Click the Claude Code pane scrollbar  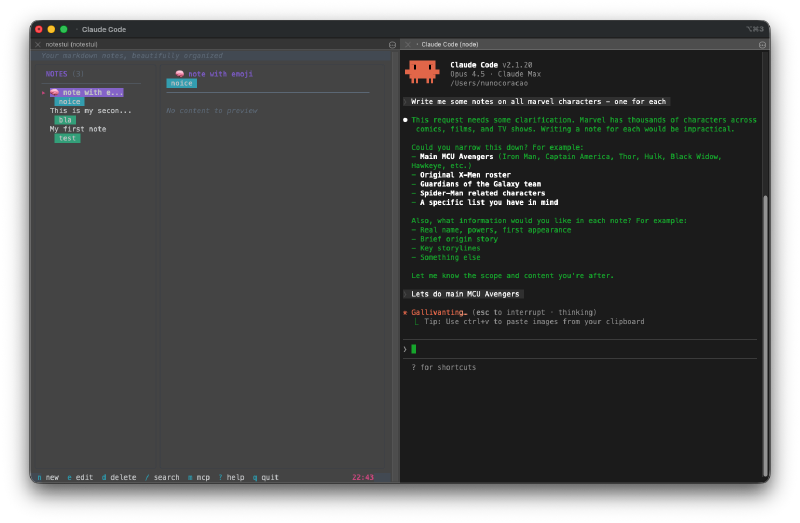[x=765, y=335]
